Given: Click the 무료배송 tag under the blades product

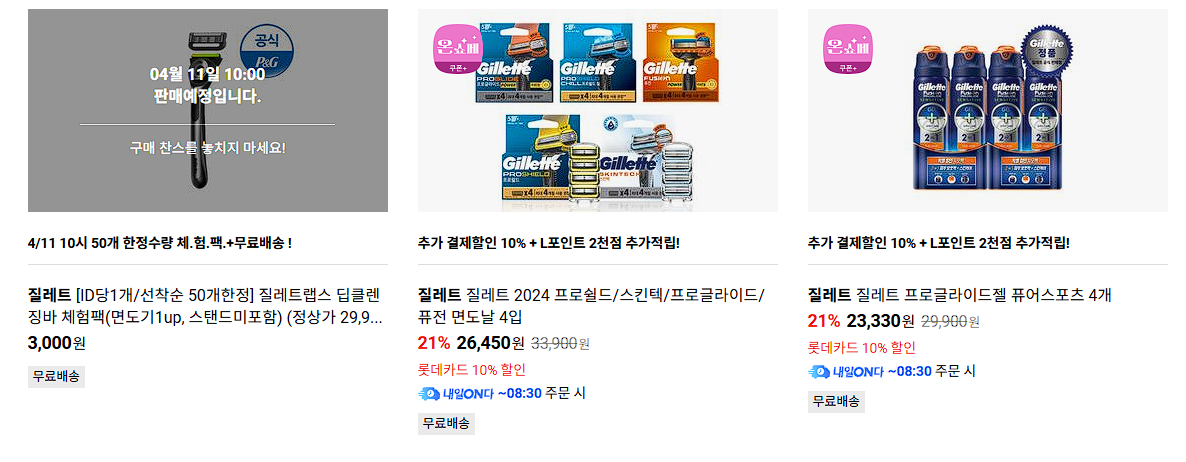Looking at the screenshot, I should (446, 423).
